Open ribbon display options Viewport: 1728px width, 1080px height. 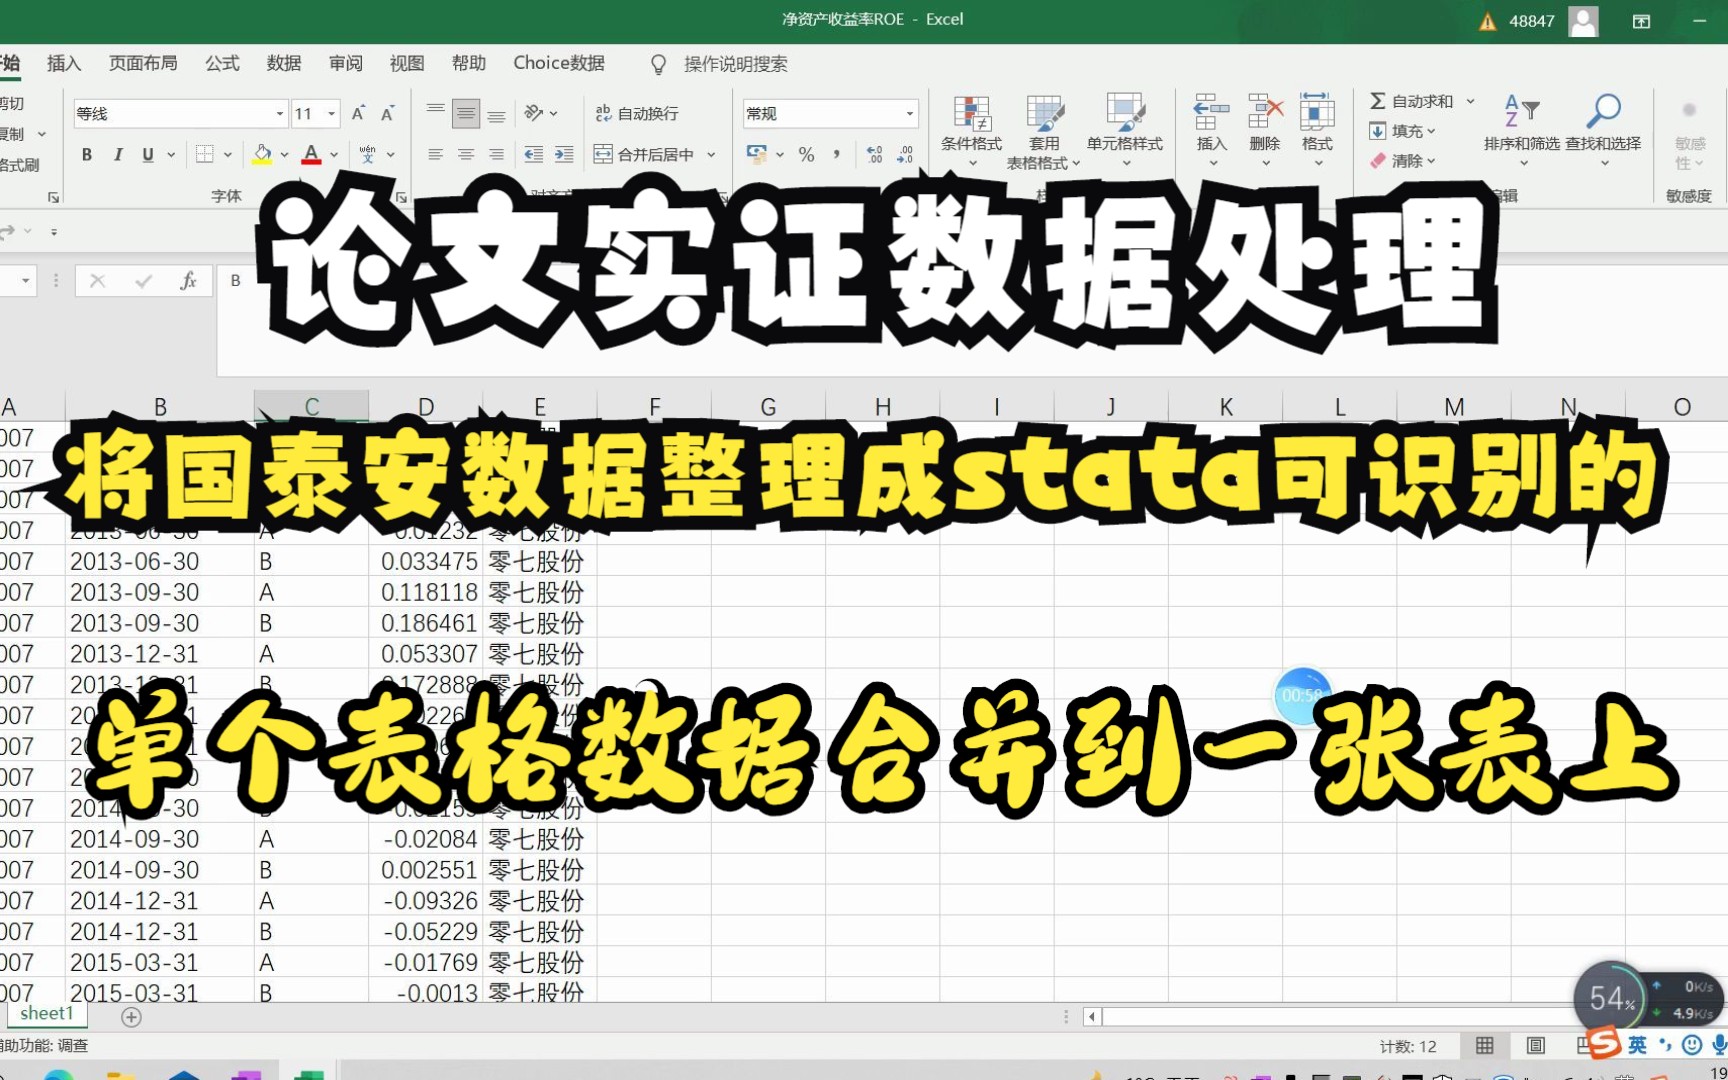click(x=1642, y=21)
